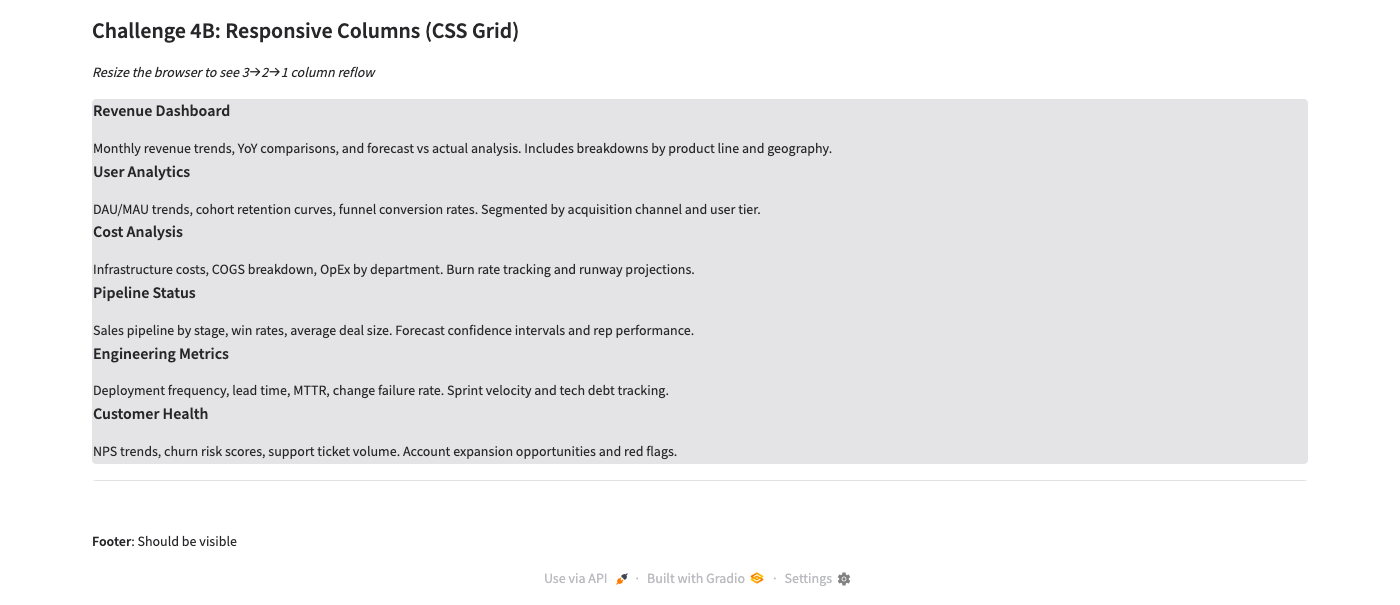Open the Use via API link
The width and height of the screenshot is (1400, 605).
point(576,579)
